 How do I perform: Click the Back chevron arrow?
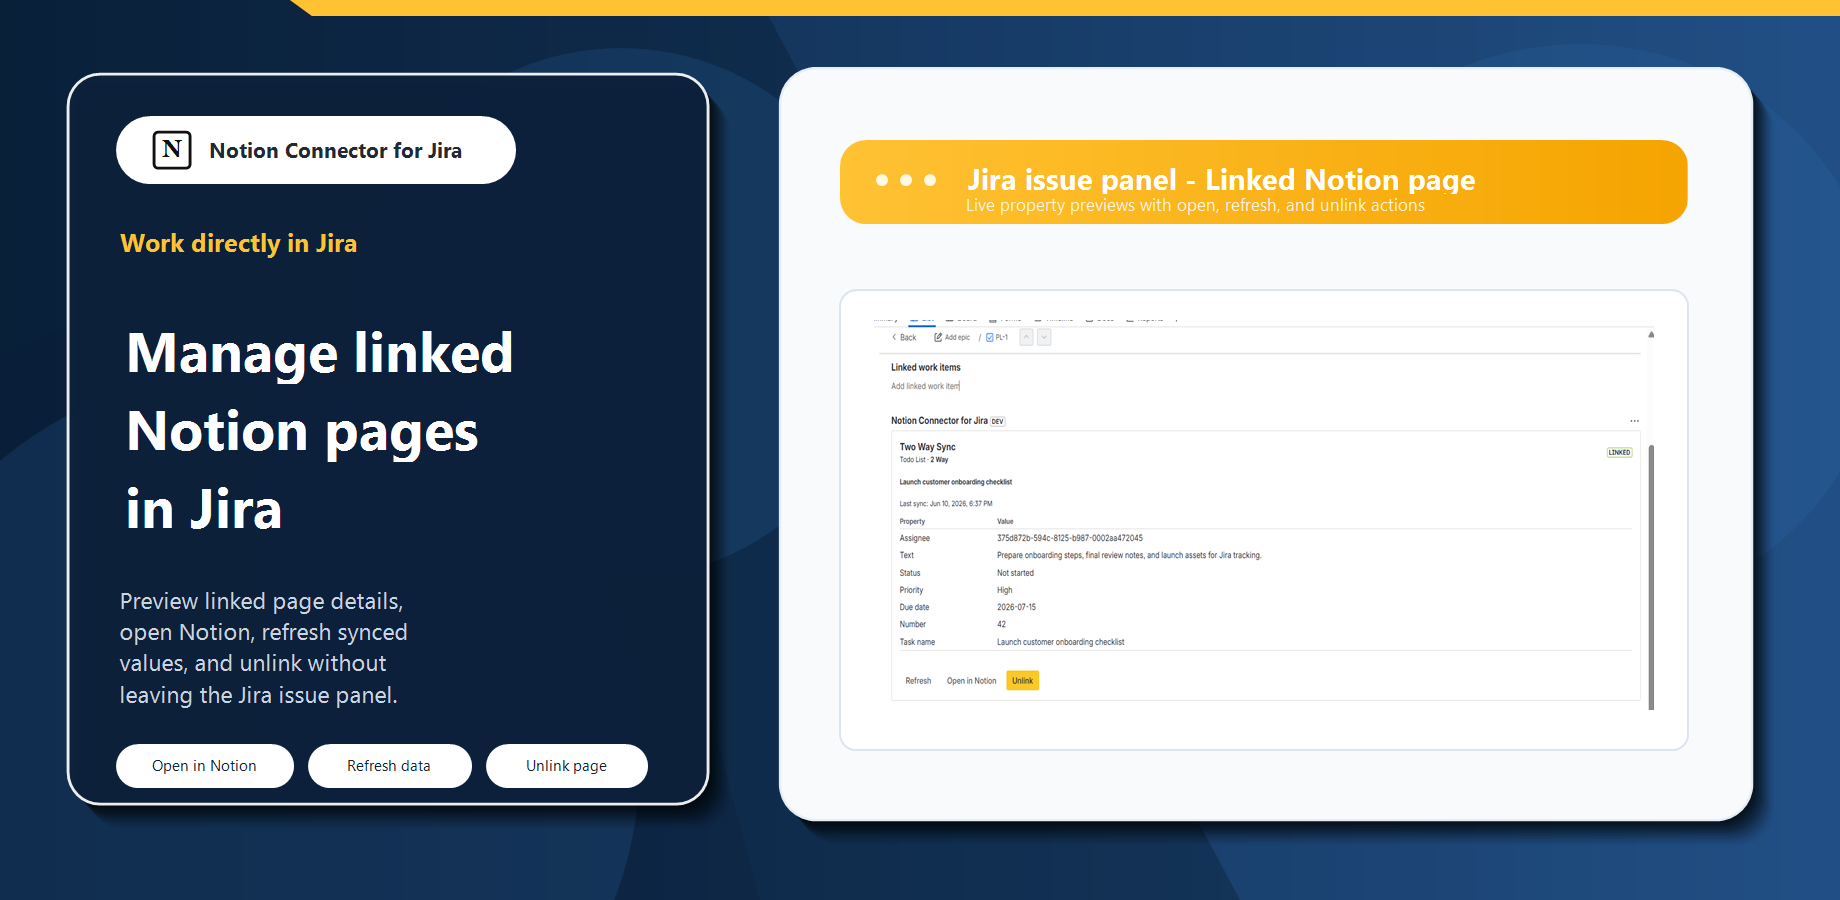[894, 338]
